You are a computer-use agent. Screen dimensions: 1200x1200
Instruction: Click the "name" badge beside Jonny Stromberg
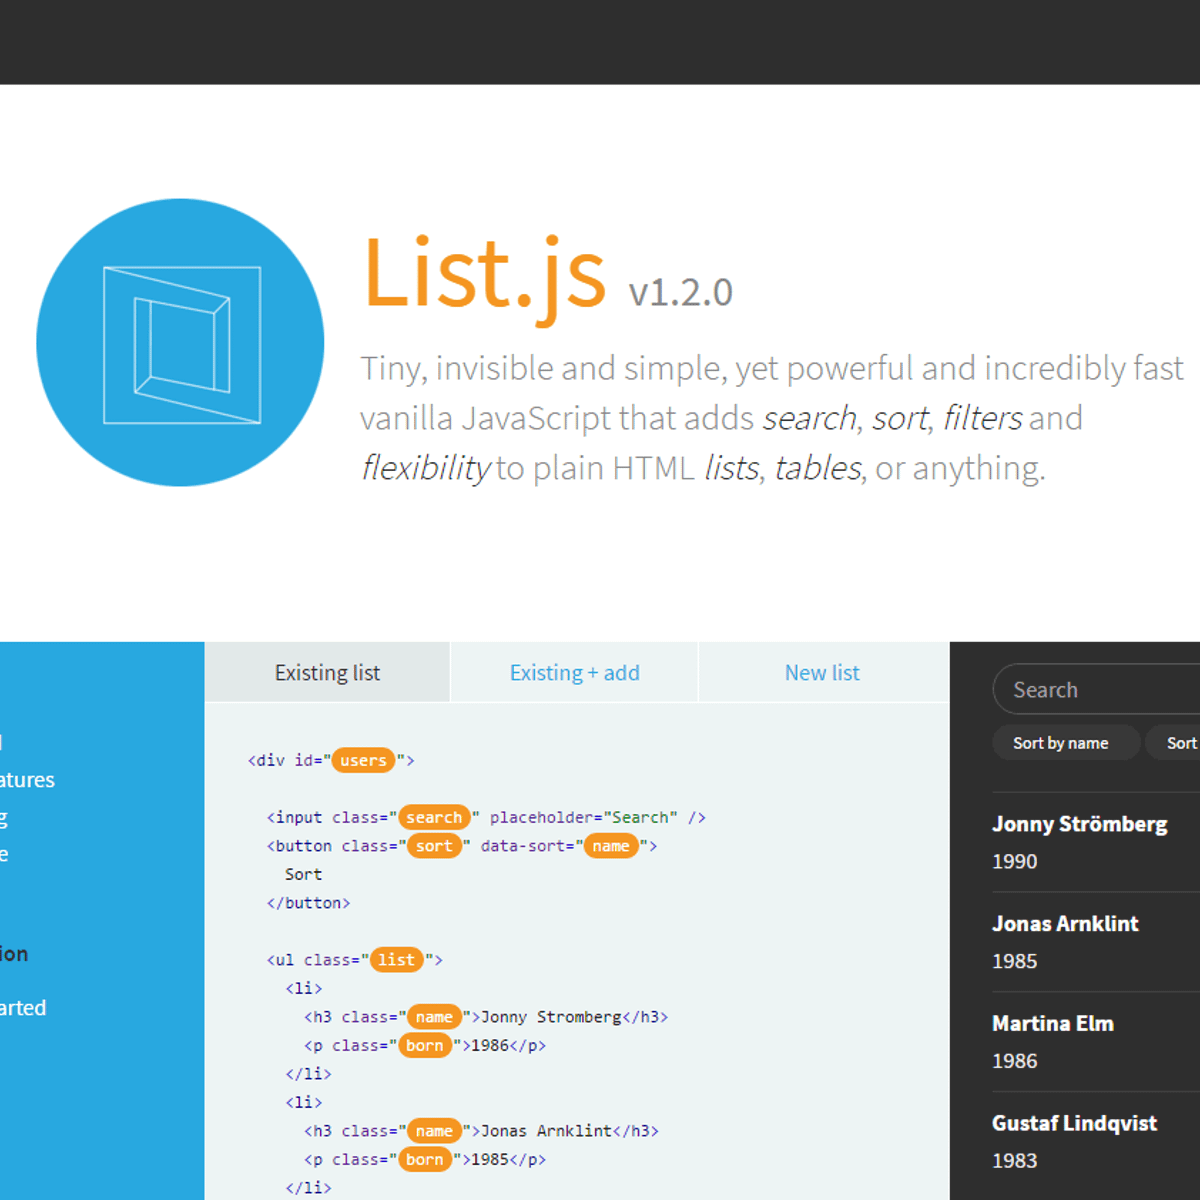coord(434,1016)
